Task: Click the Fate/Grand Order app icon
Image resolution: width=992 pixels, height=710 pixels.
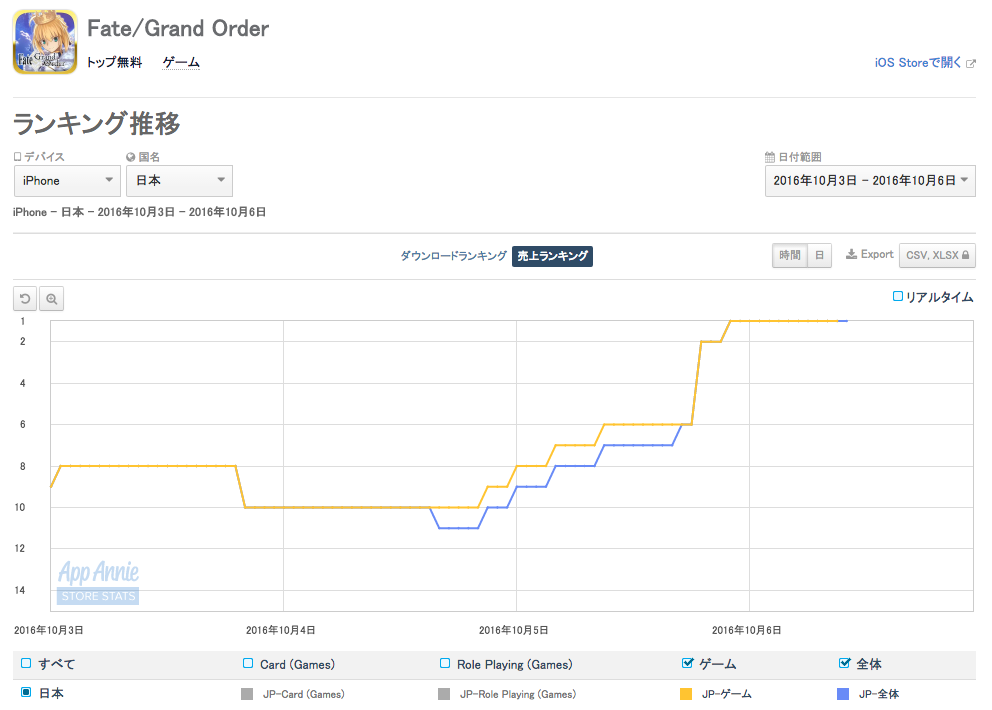Action: point(45,42)
